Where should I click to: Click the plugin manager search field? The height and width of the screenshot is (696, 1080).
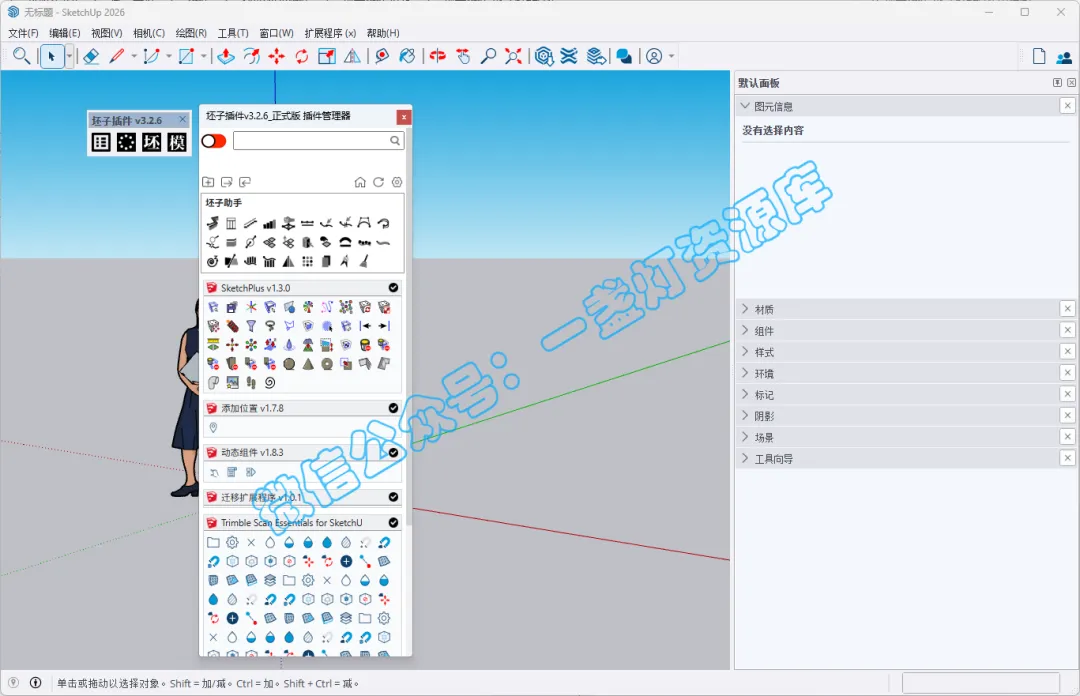318,141
